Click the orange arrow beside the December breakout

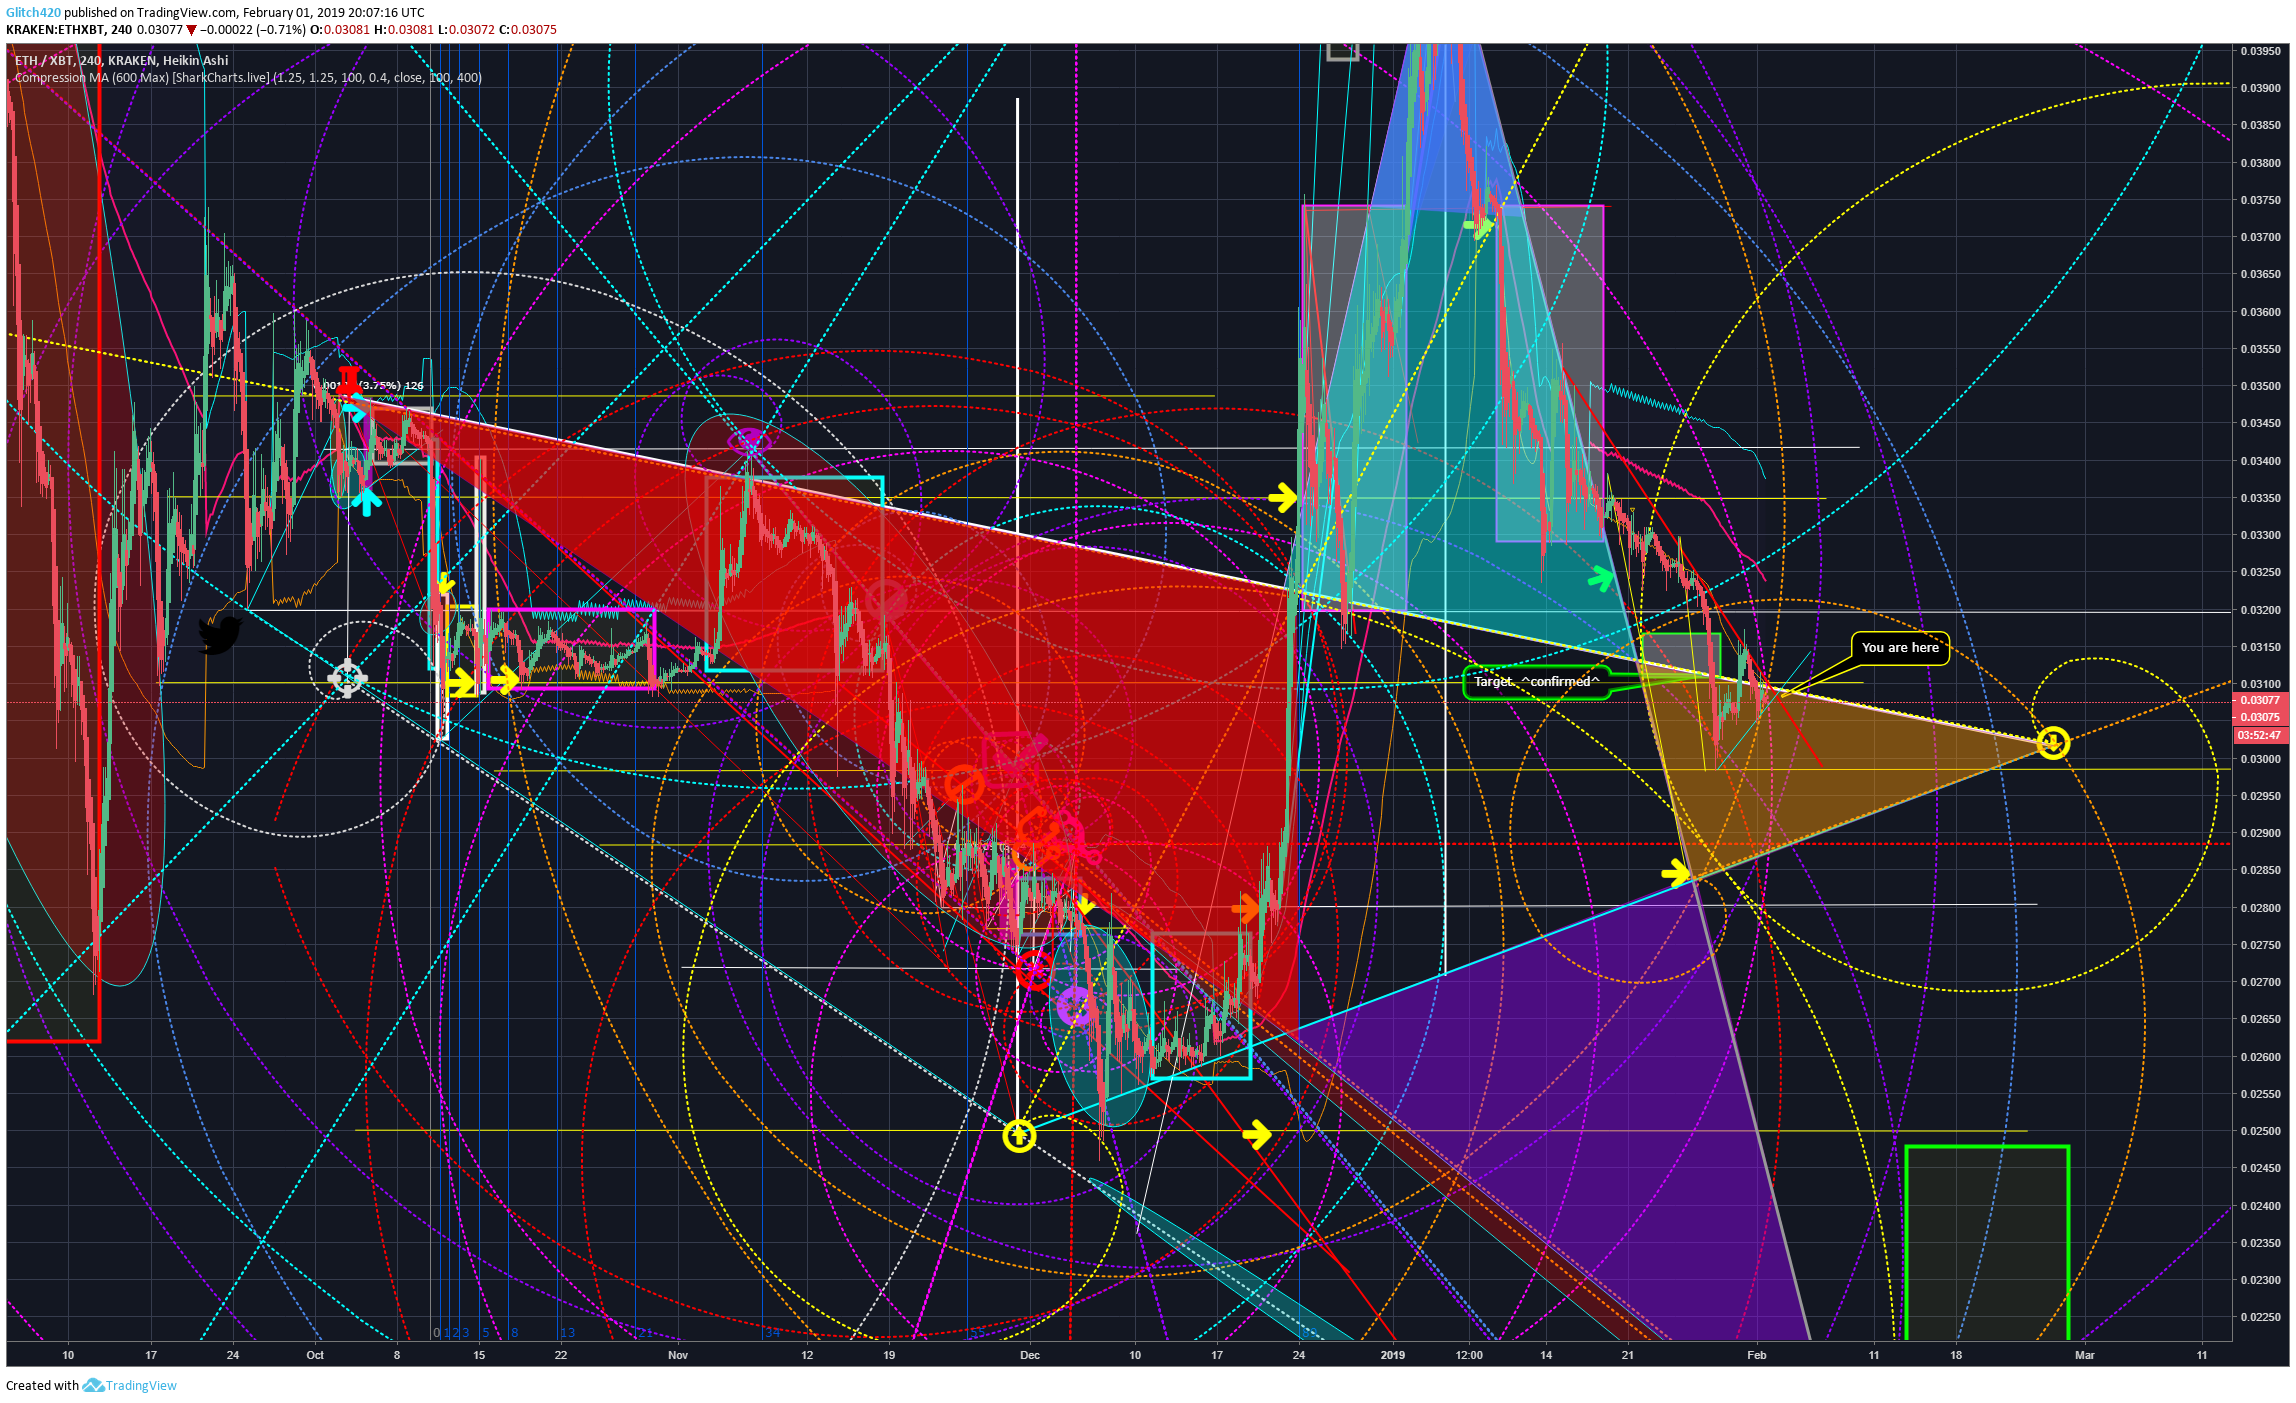point(1247,907)
